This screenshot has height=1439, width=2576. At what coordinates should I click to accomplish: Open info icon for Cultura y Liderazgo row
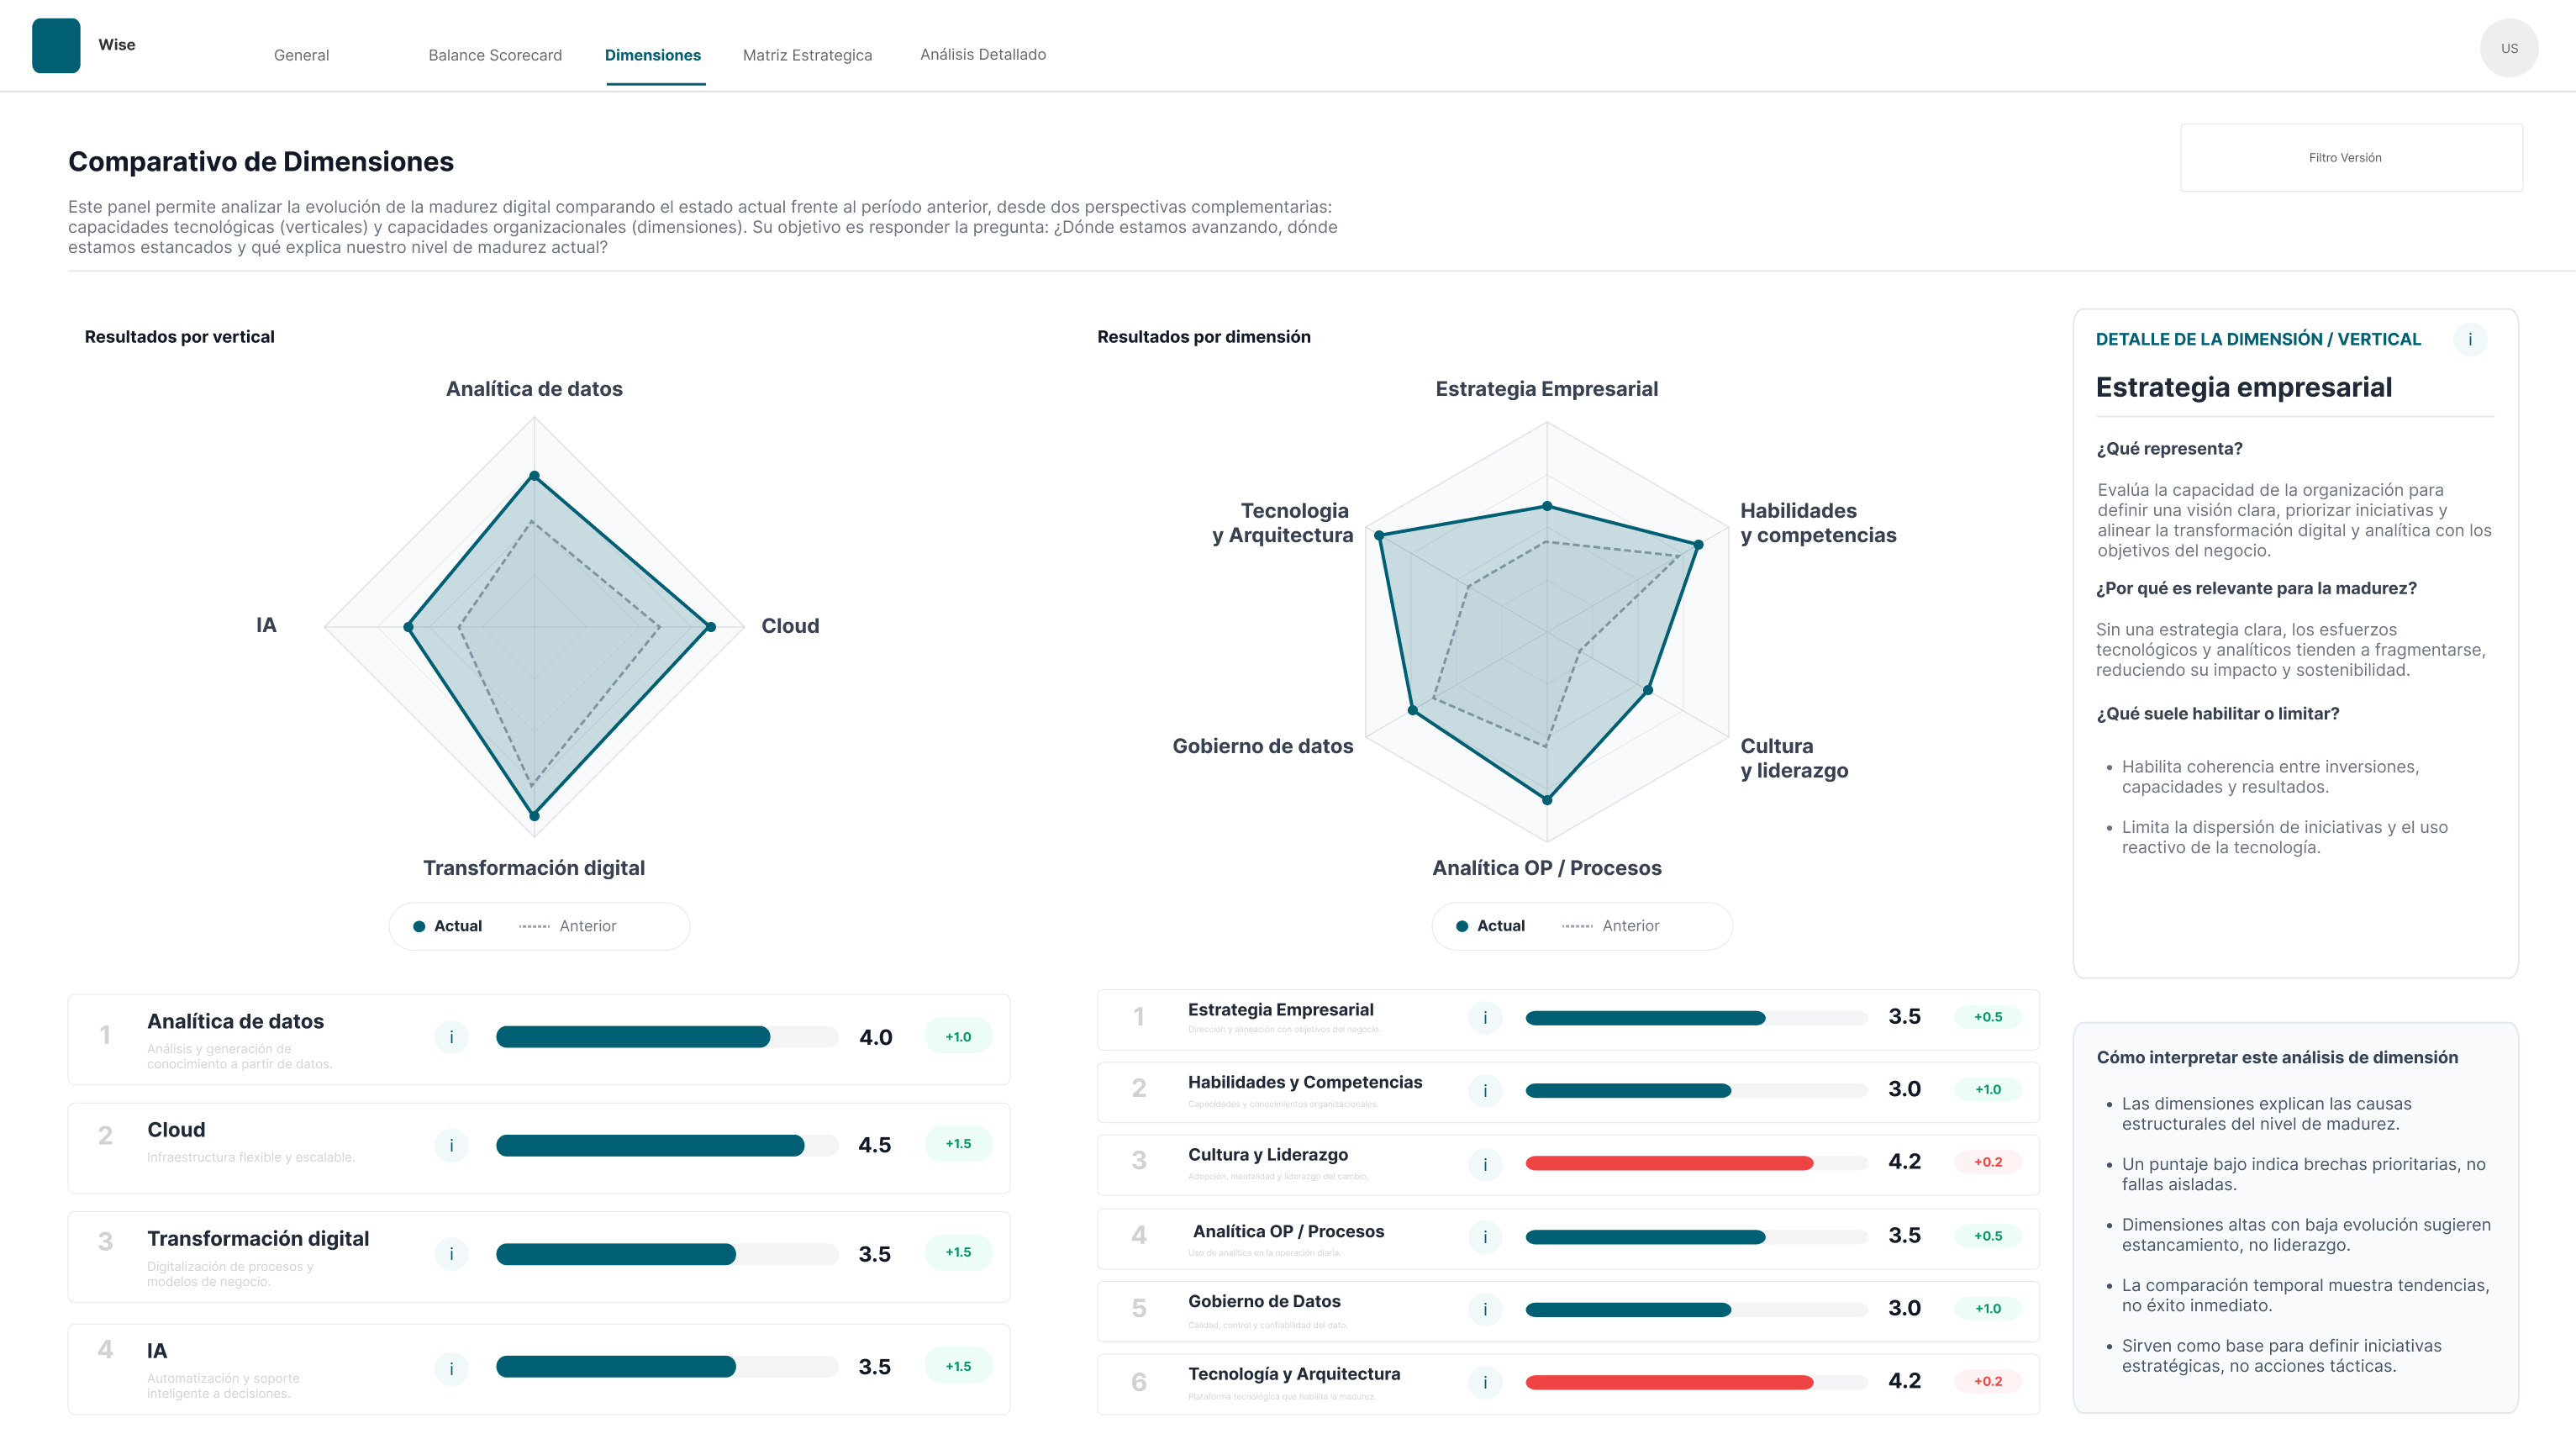[1485, 1164]
